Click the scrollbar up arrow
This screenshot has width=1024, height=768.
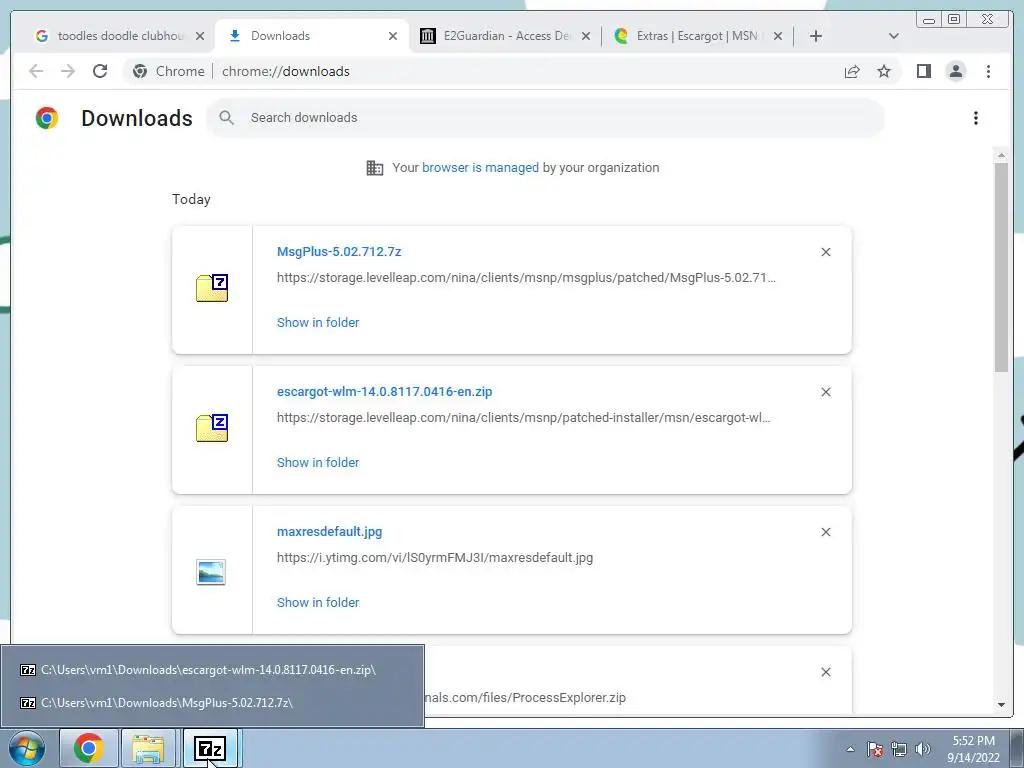pyautogui.click(x=1001, y=155)
